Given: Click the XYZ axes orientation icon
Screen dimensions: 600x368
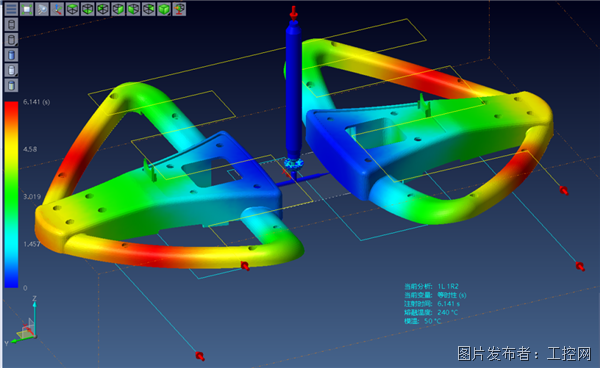Looking at the screenshot, I should [x=57, y=9].
